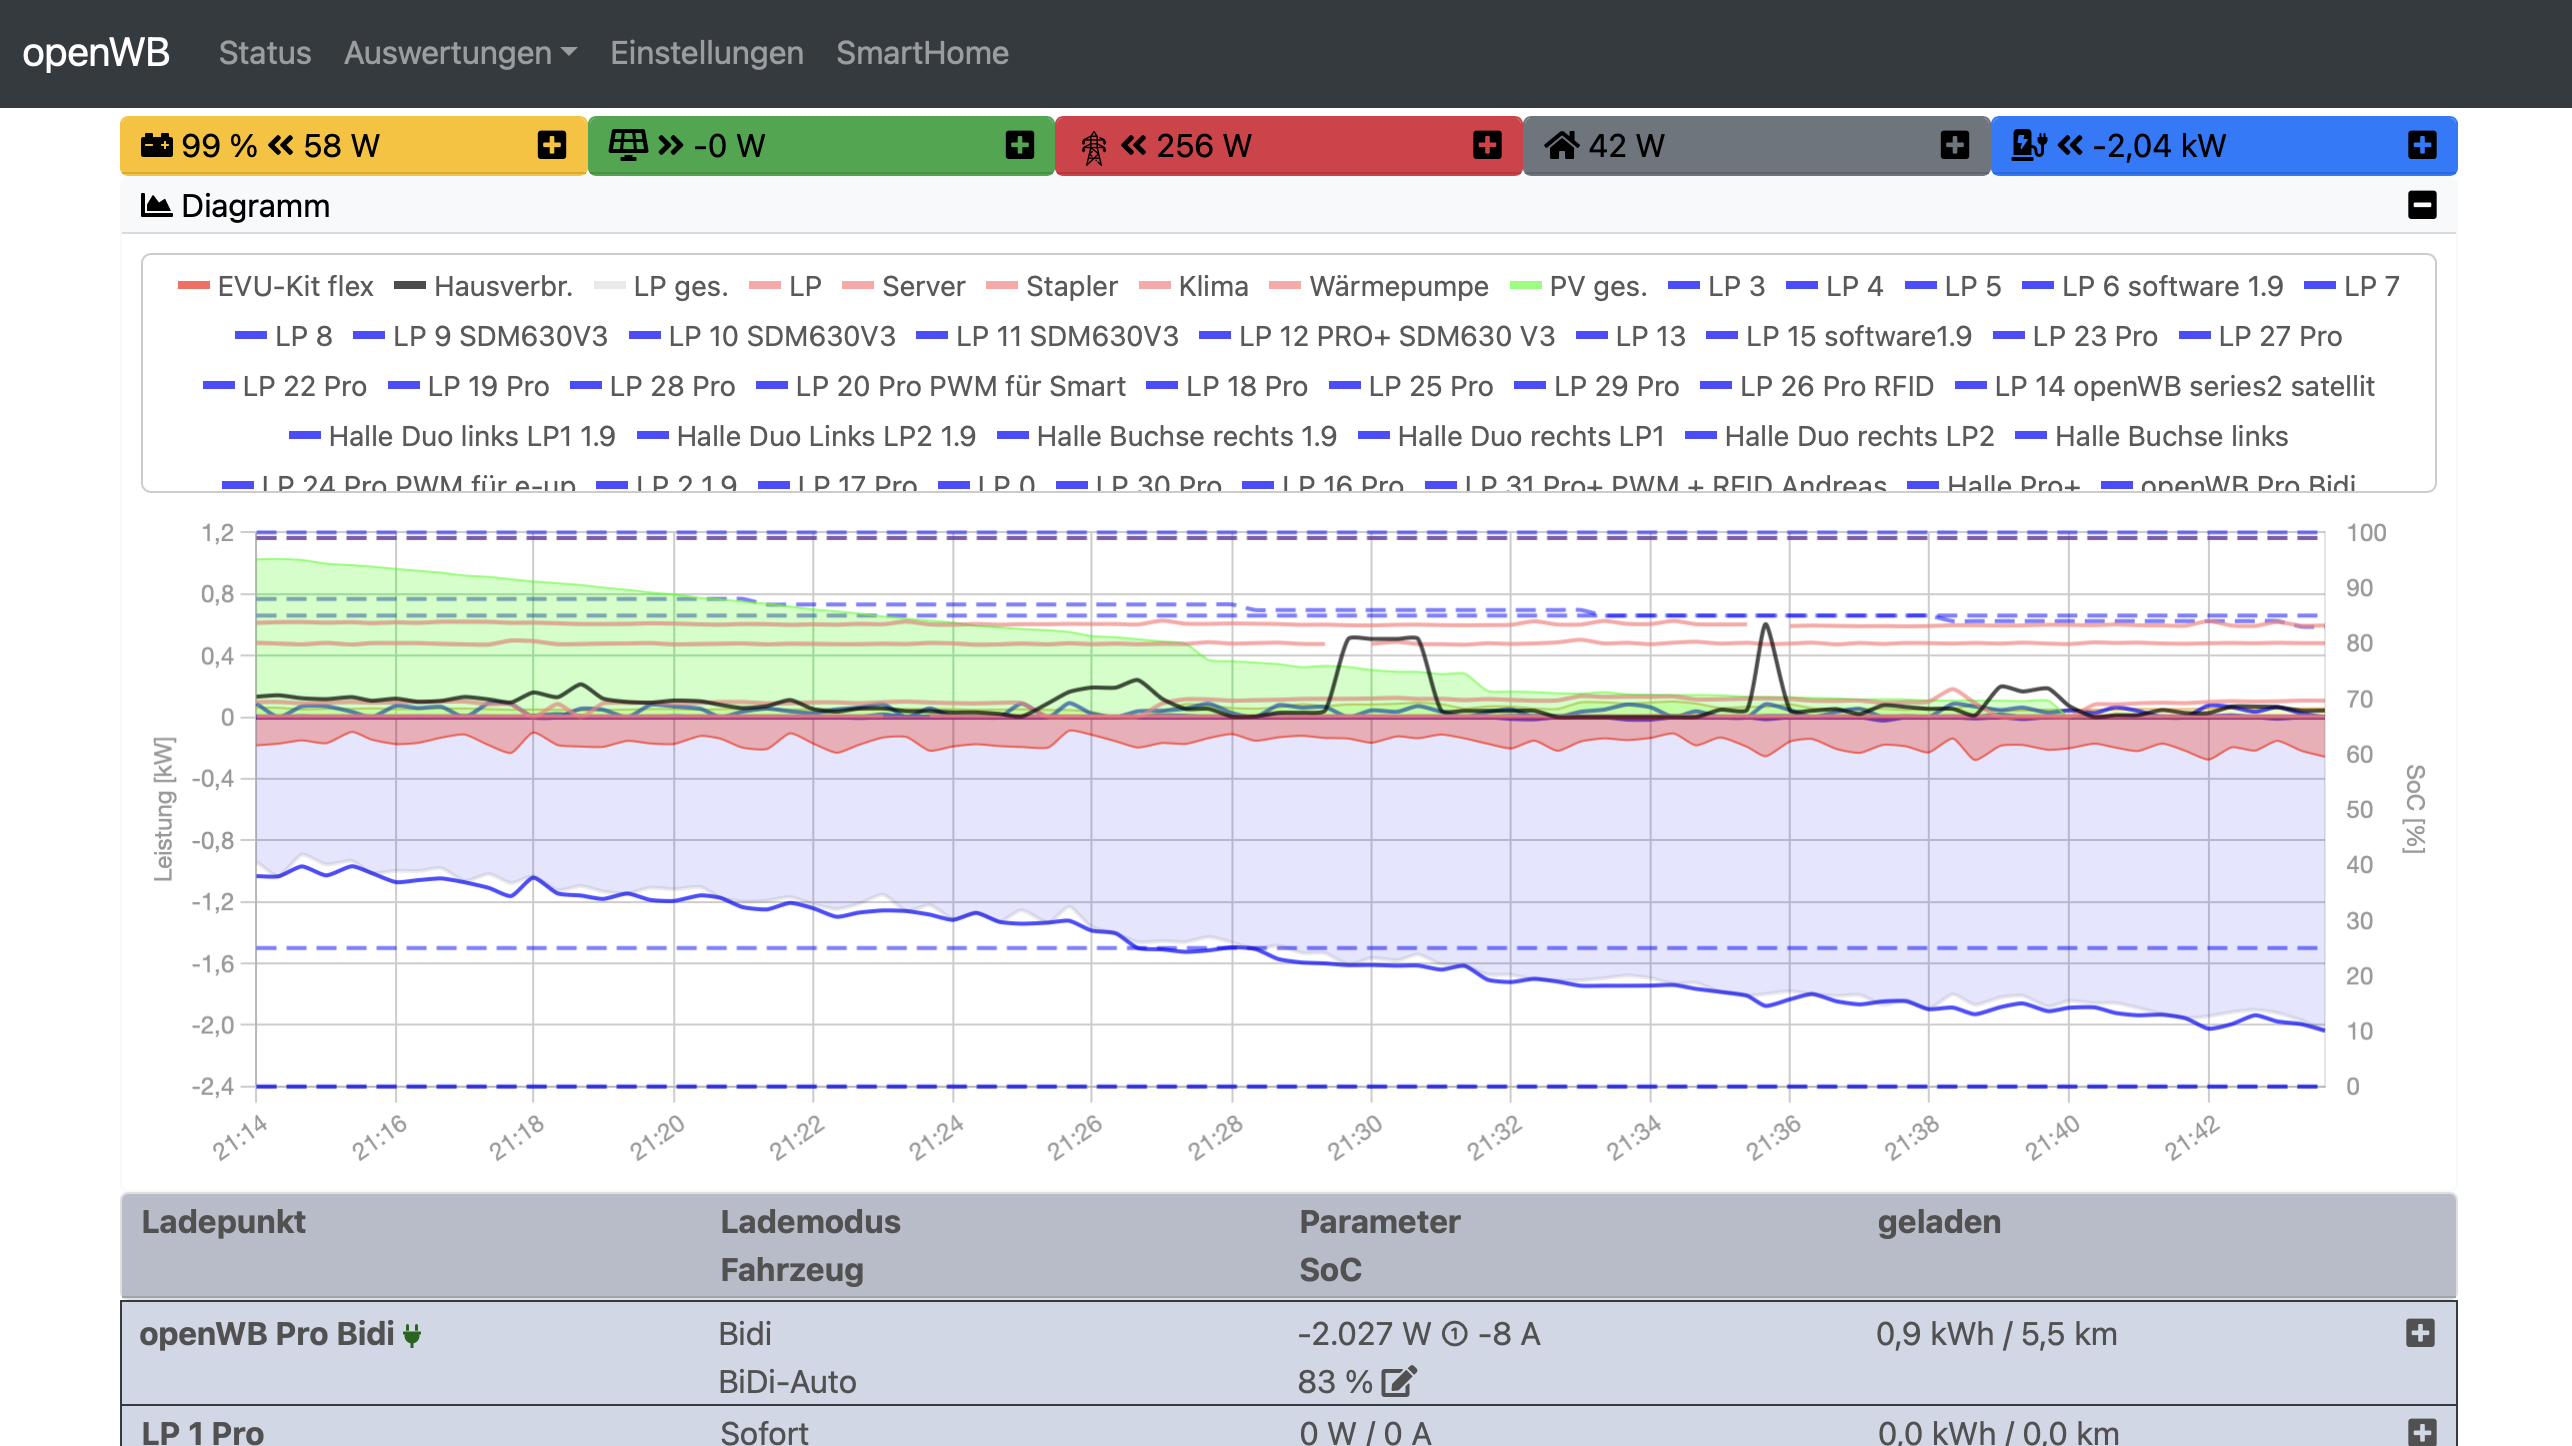The image size is (2572, 1446).
Task: Click the solar panel icon
Action: 628,146
